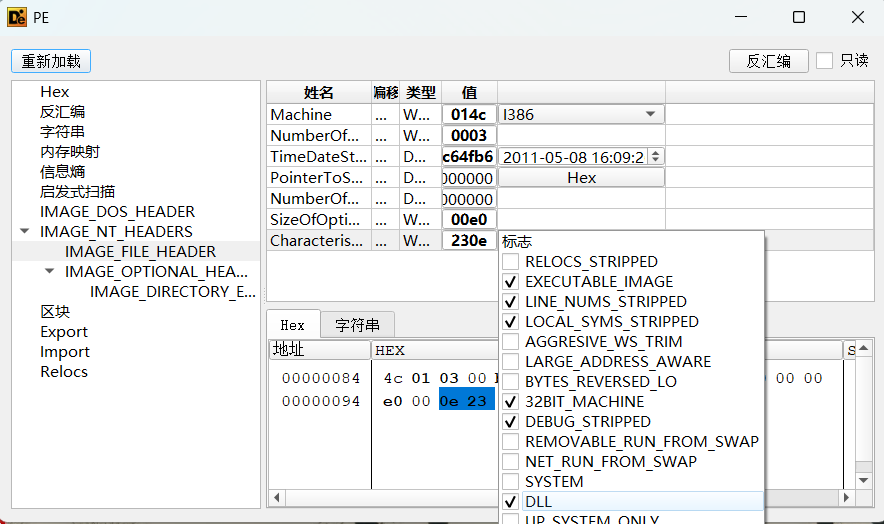Check the LARGE_ADDRESS_AWARE flag
Screen dimensions: 884x524
pos(511,362)
